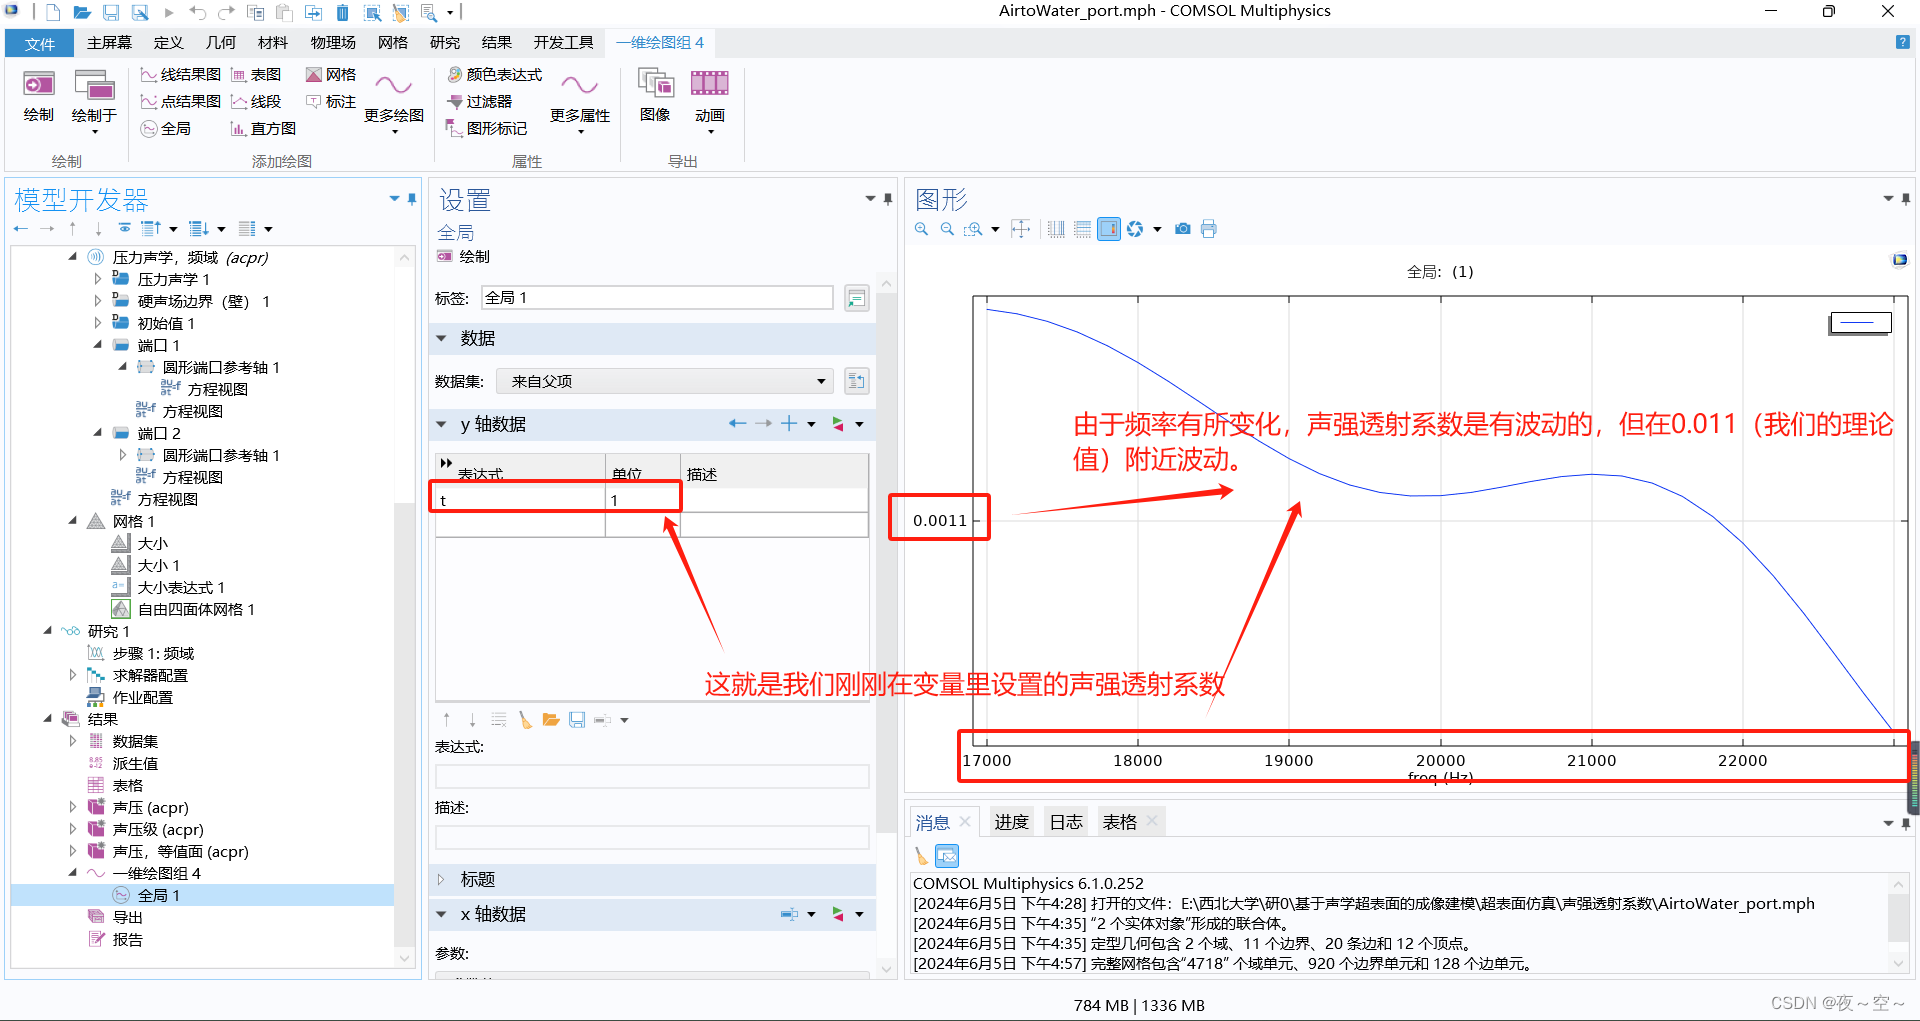The height and width of the screenshot is (1021, 1920).
Task: Add a 表图 table graph
Action: [x=256, y=75]
